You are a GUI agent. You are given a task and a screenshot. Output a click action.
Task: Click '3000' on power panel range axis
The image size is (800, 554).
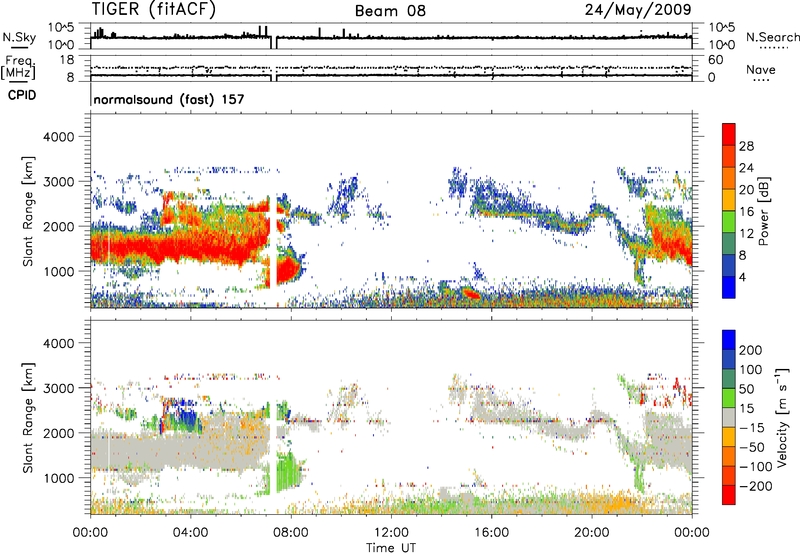(x=58, y=182)
